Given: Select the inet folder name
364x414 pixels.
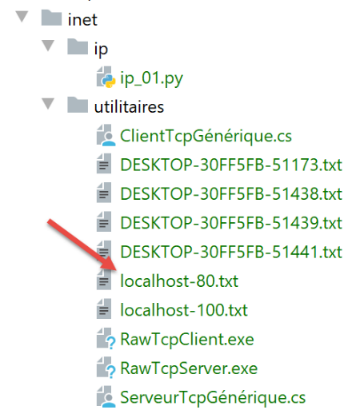Looking at the screenshot, I should (x=82, y=19).
